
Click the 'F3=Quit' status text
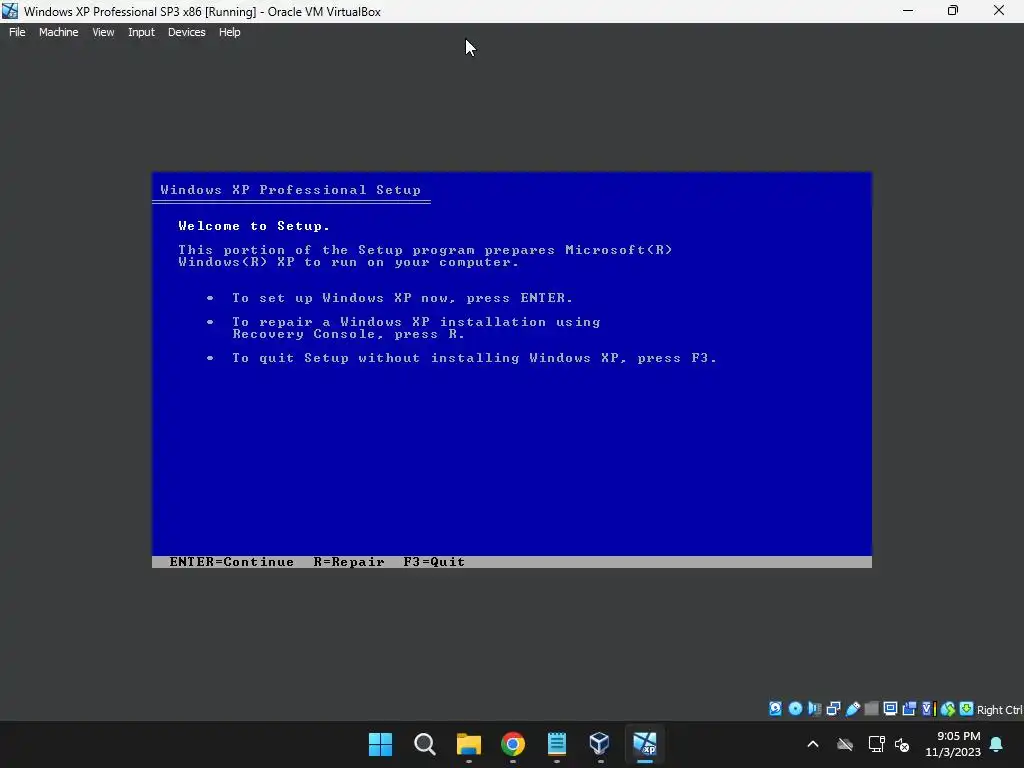(434, 562)
